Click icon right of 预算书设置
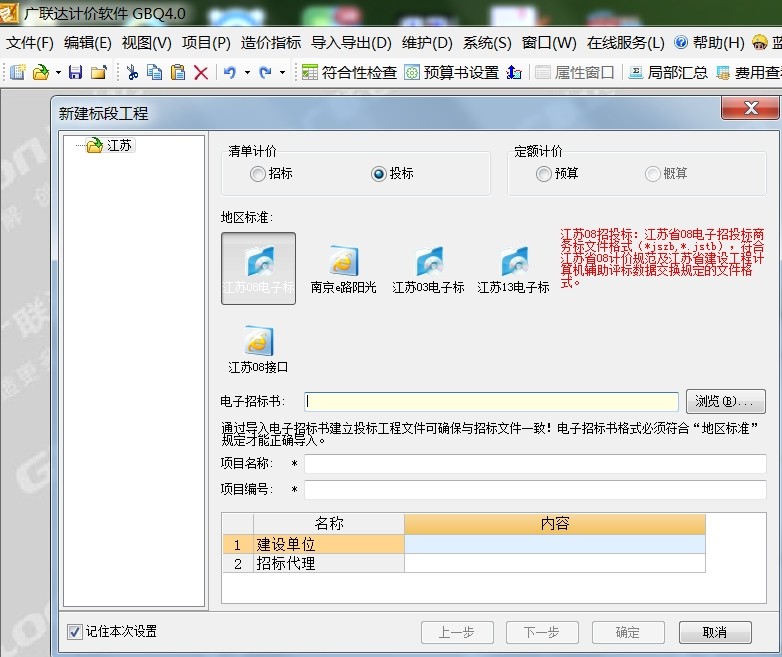 [x=514, y=72]
